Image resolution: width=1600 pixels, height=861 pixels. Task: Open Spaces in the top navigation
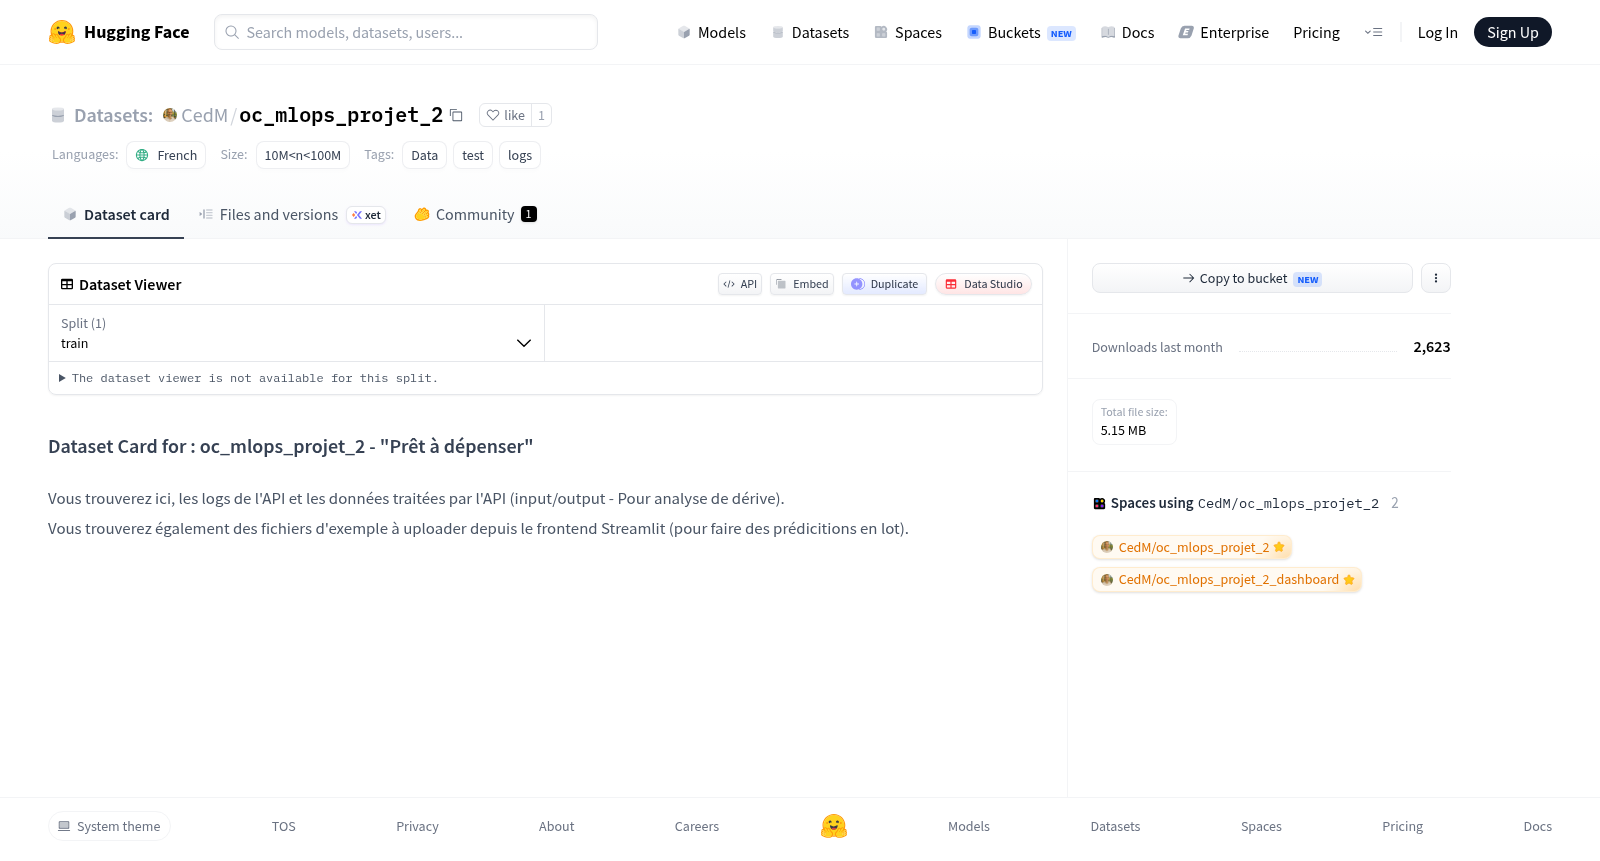tap(908, 32)
